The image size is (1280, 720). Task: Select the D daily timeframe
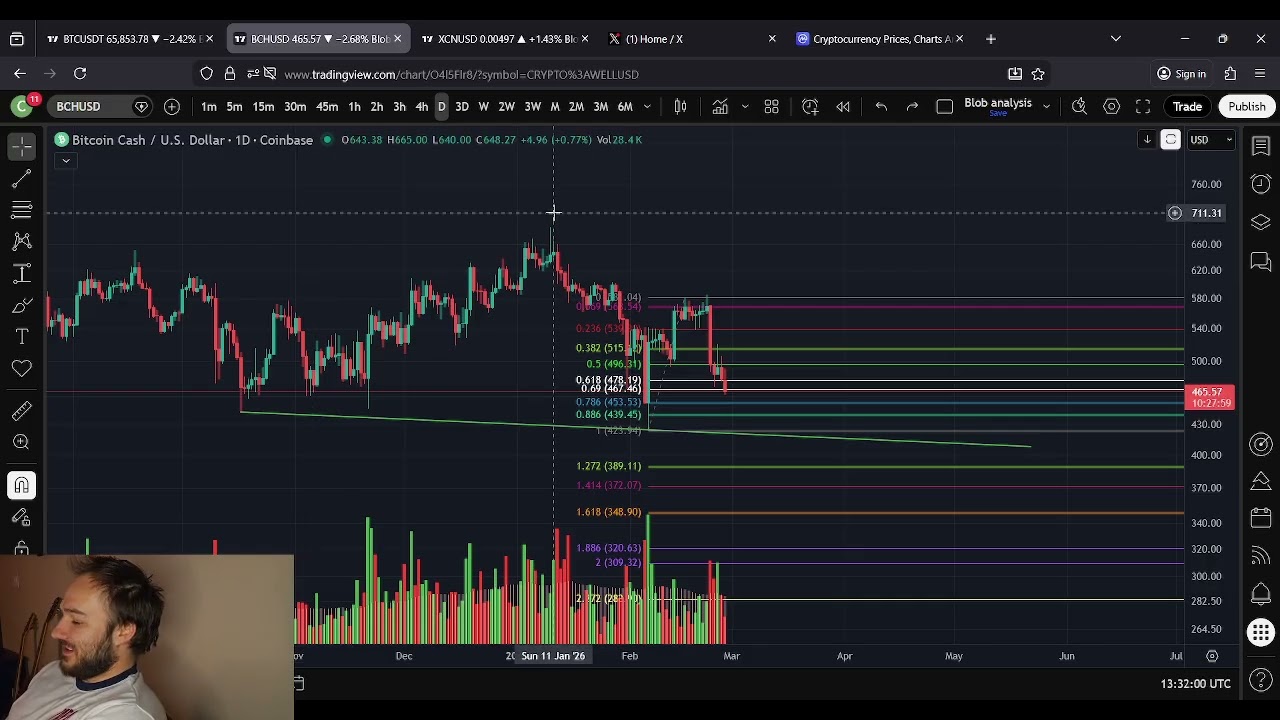click(x=441, y=106)
